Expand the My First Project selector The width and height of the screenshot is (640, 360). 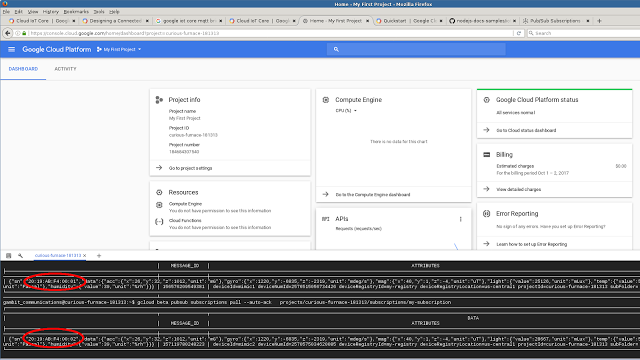click(119, 49)
